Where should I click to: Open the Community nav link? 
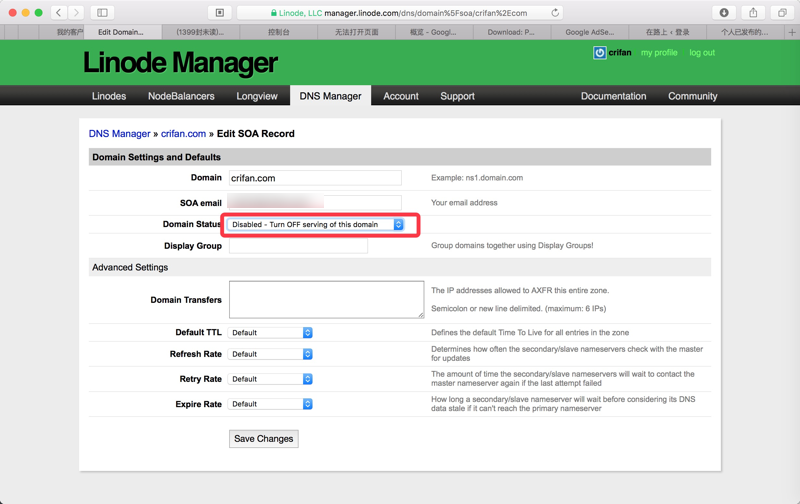(692, 96)
